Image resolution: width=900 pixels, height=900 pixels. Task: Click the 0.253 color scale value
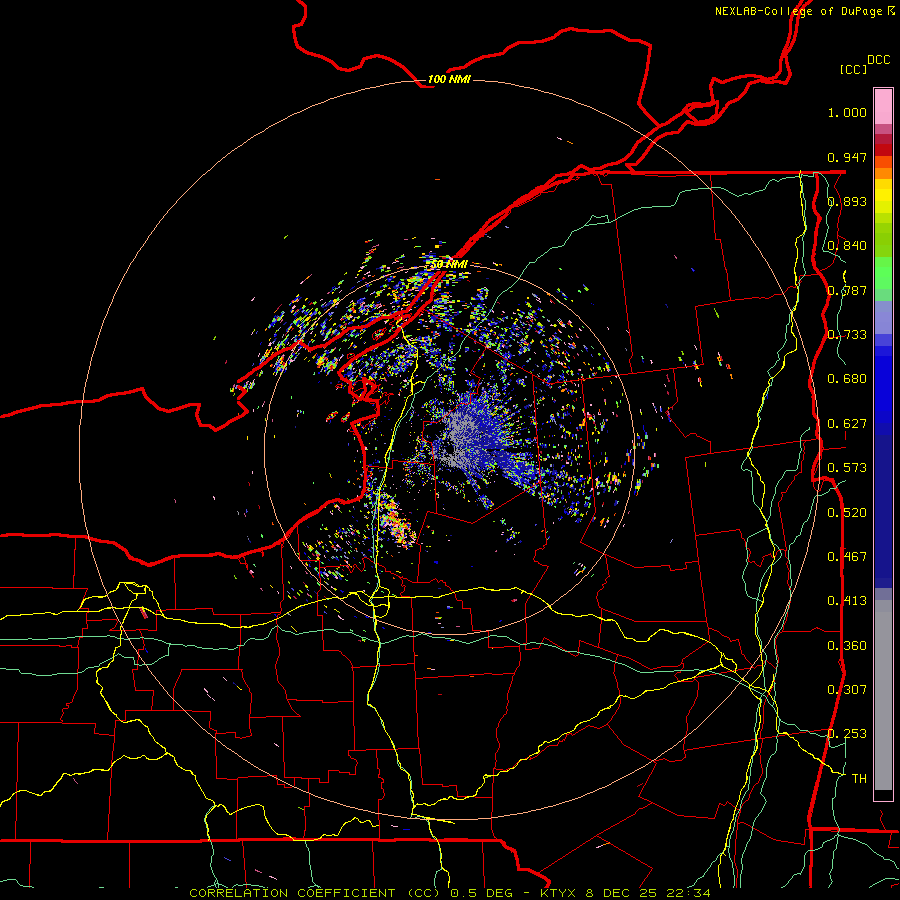pos(847,734)
